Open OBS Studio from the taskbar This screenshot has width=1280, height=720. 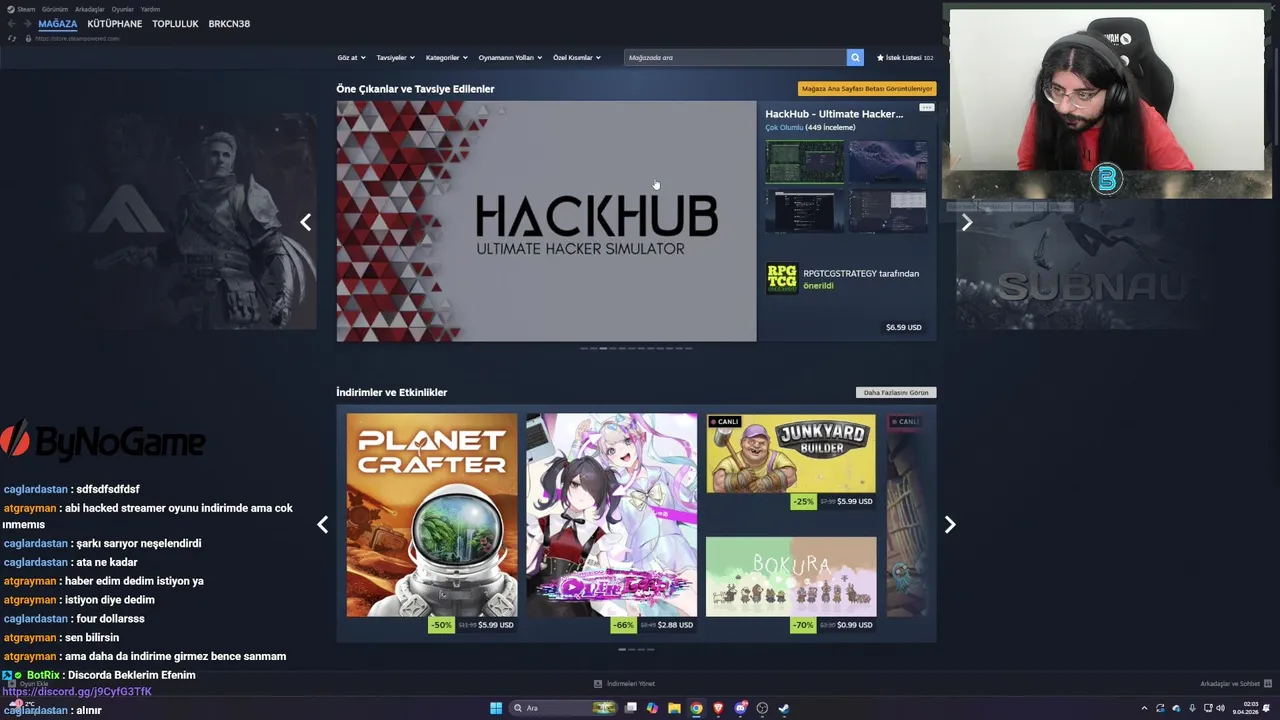click(x=762, y=708)
